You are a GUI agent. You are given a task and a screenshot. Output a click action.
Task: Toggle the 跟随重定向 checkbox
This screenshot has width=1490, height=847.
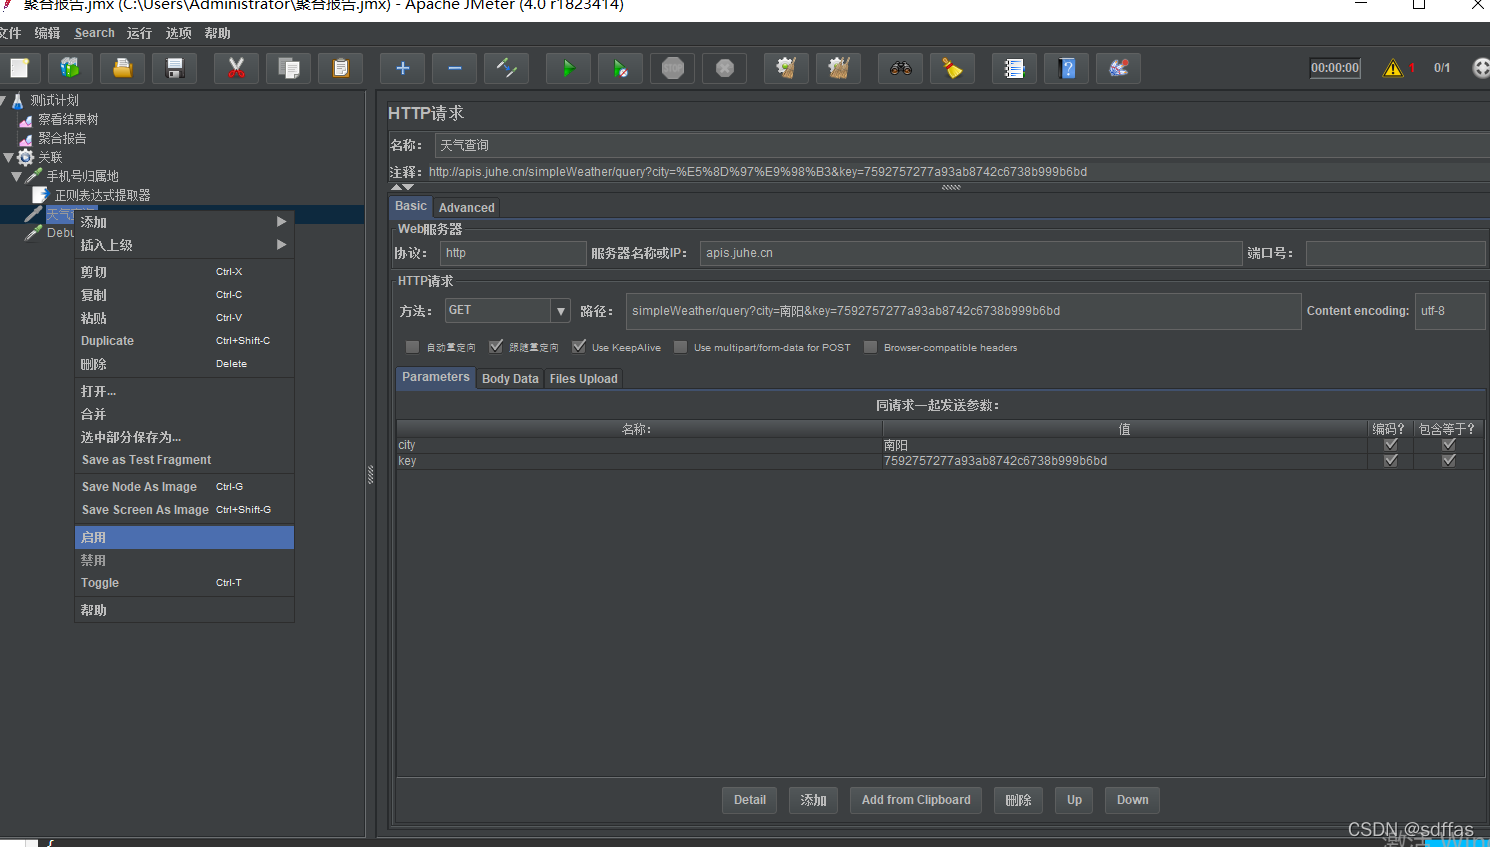coord(496,347)
